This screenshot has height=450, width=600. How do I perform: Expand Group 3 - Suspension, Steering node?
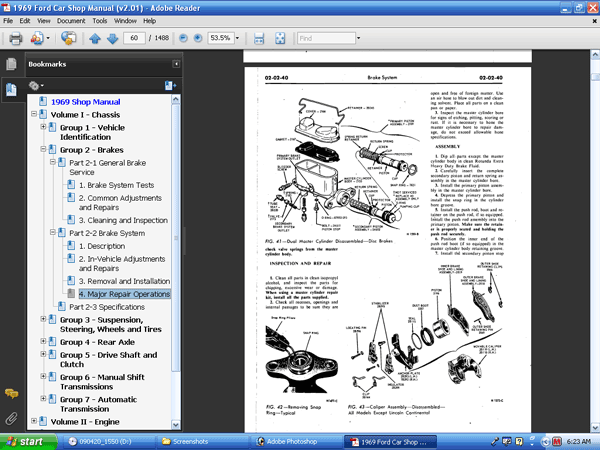click(x=43, y=319)
